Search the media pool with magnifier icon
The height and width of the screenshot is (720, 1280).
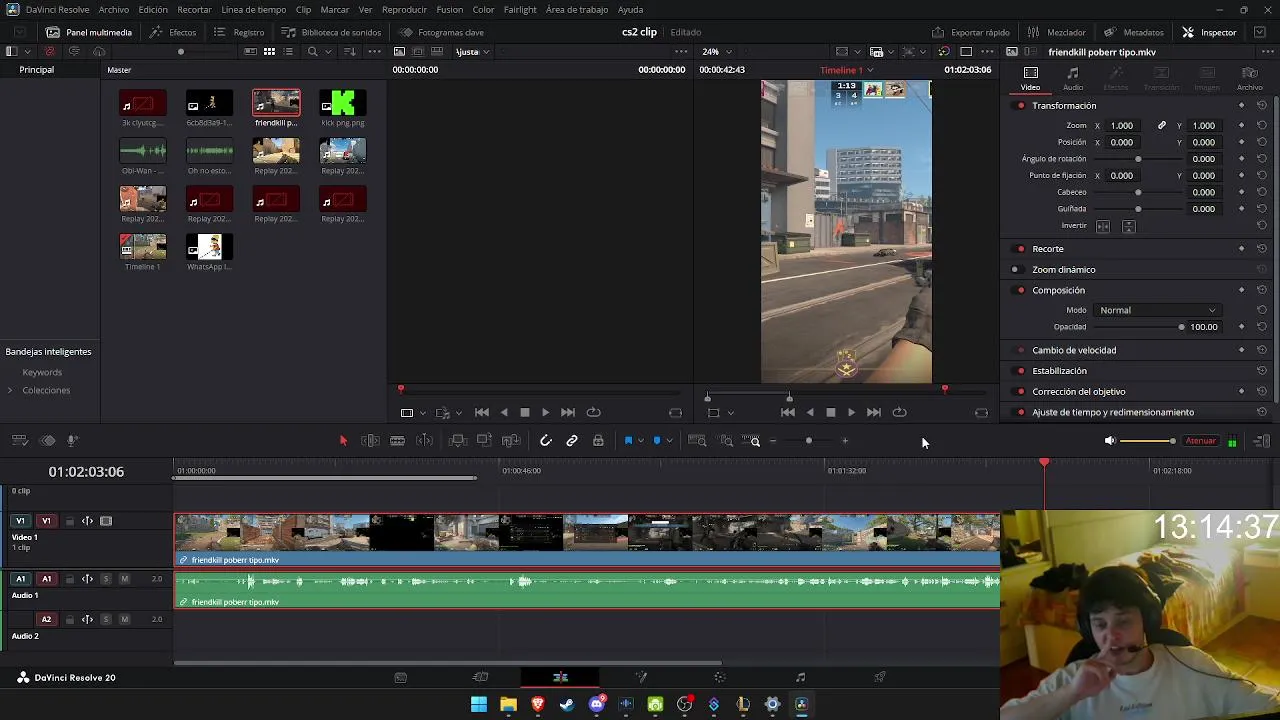tap(313, 51)
